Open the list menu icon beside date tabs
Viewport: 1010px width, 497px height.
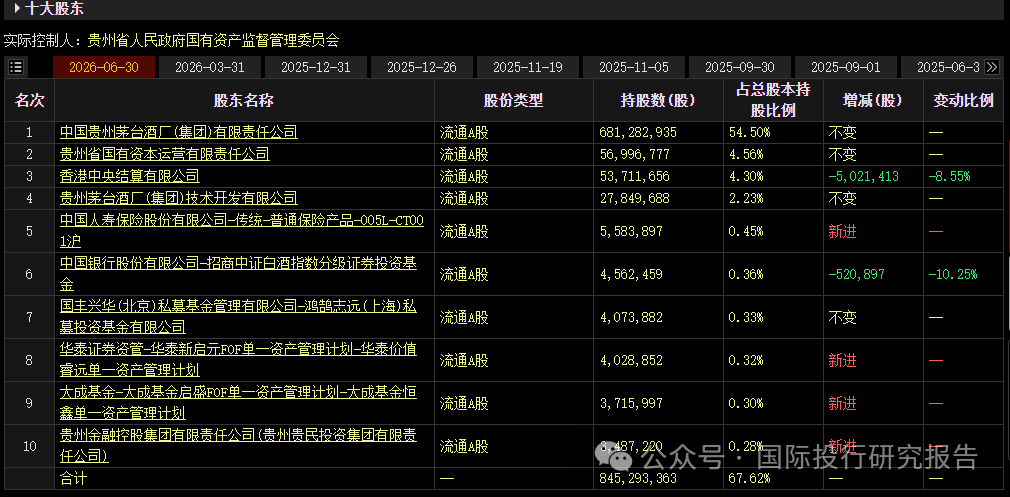16,67
